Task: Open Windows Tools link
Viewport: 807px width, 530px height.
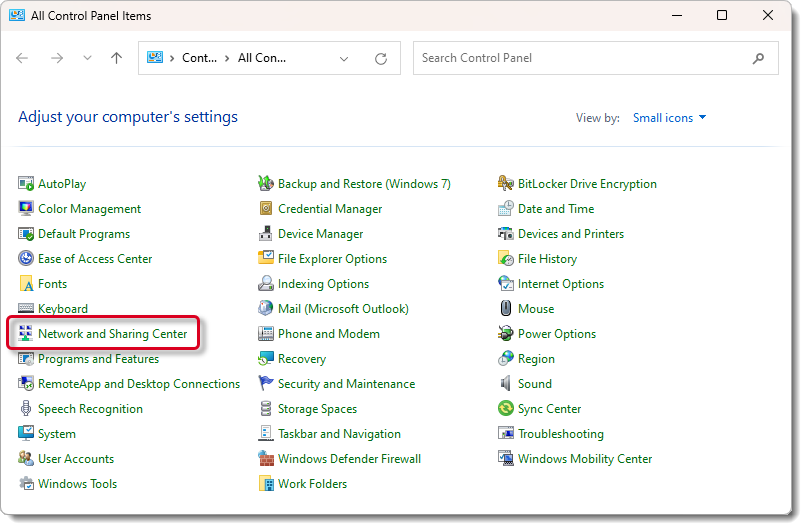Action: coord(77,484)
